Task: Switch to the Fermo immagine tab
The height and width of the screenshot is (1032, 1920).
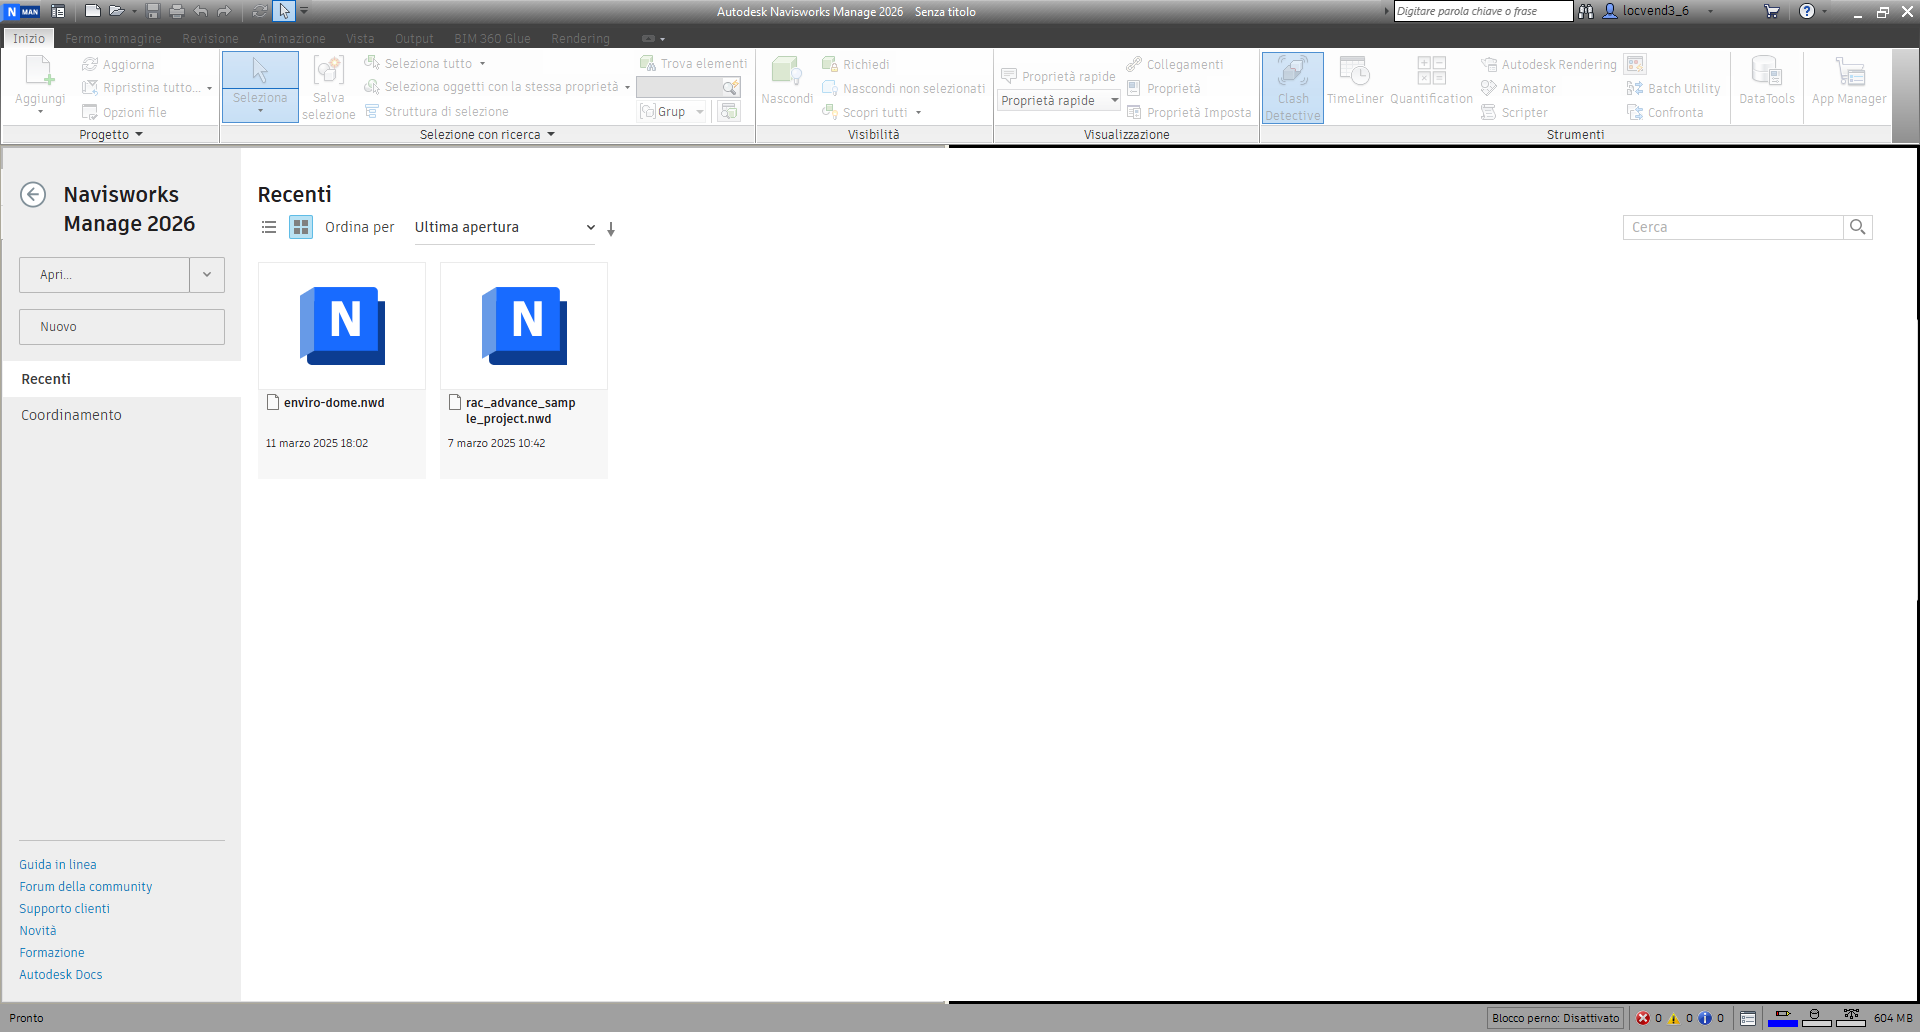Action: (113, 38)
